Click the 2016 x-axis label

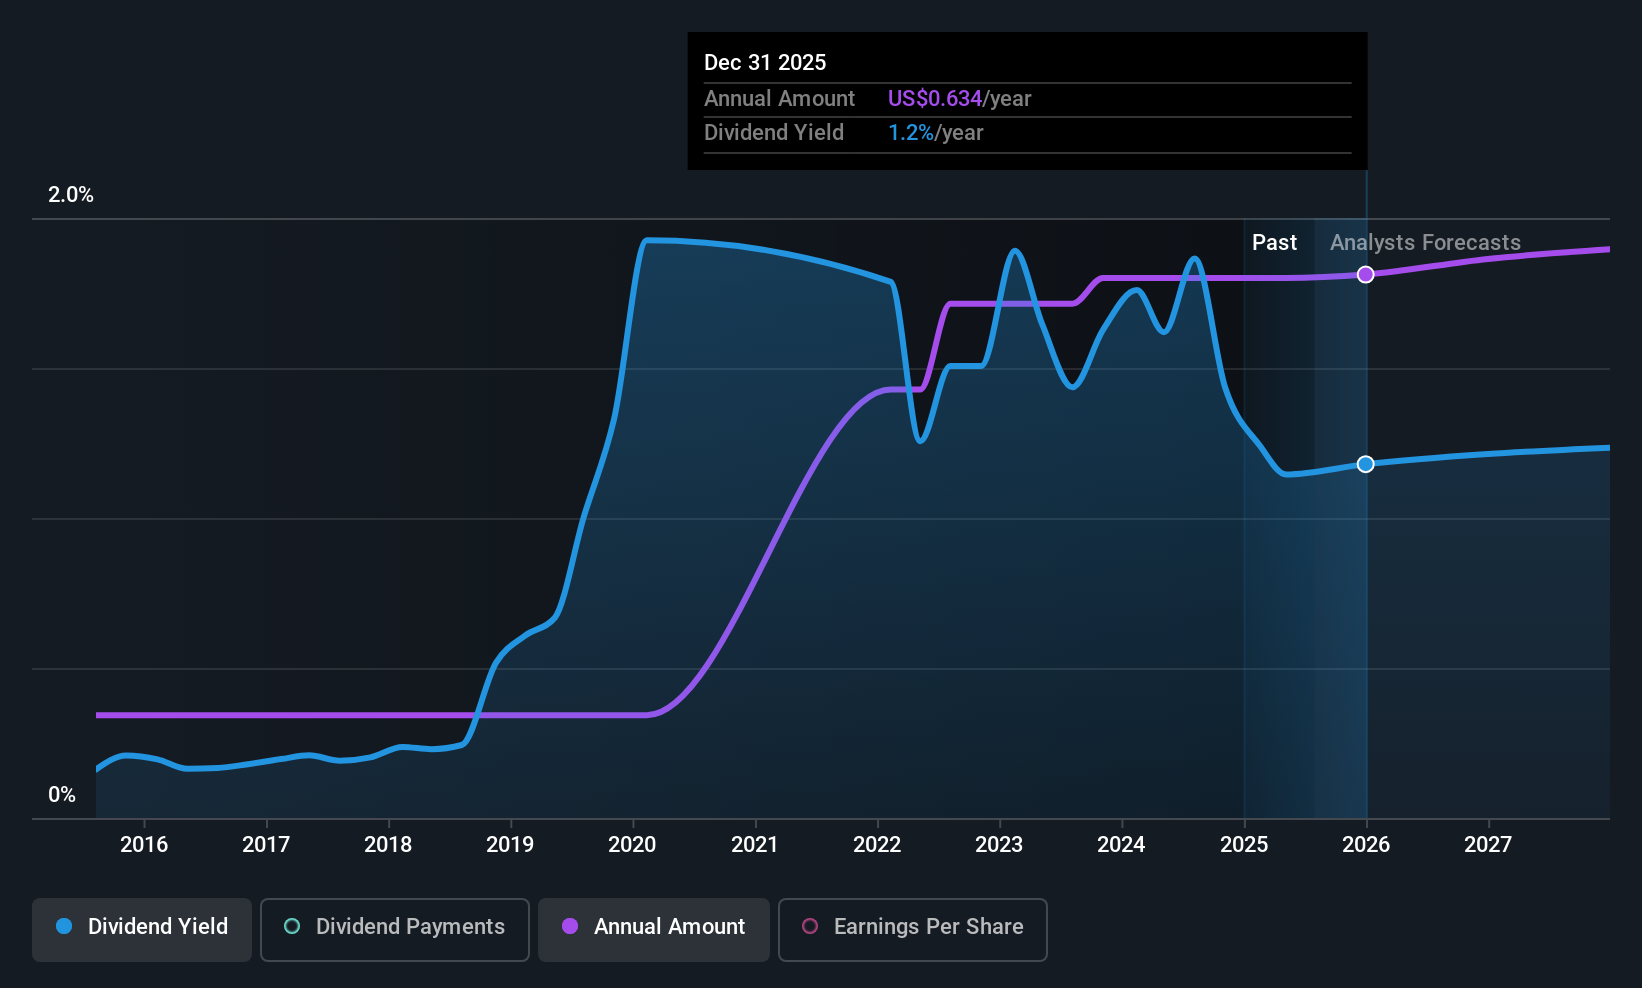[144, 844]
